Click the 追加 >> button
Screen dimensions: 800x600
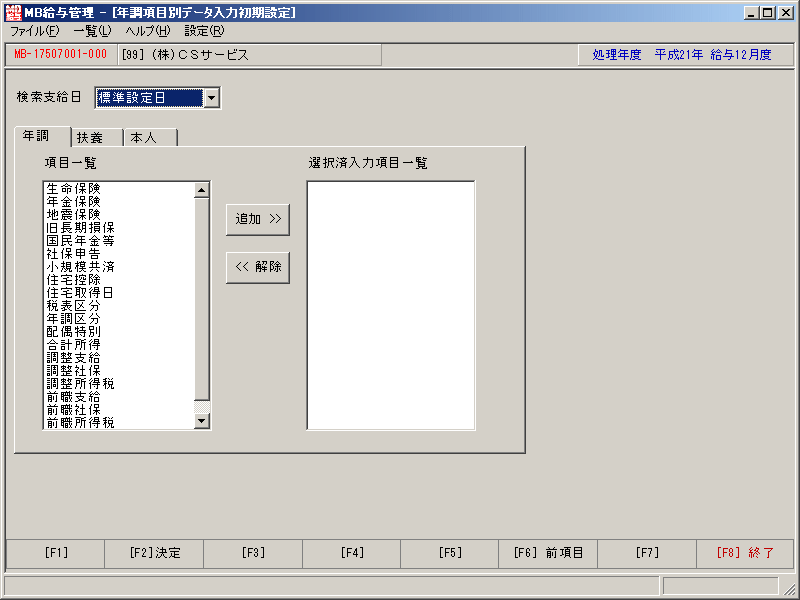coord(258,219)
